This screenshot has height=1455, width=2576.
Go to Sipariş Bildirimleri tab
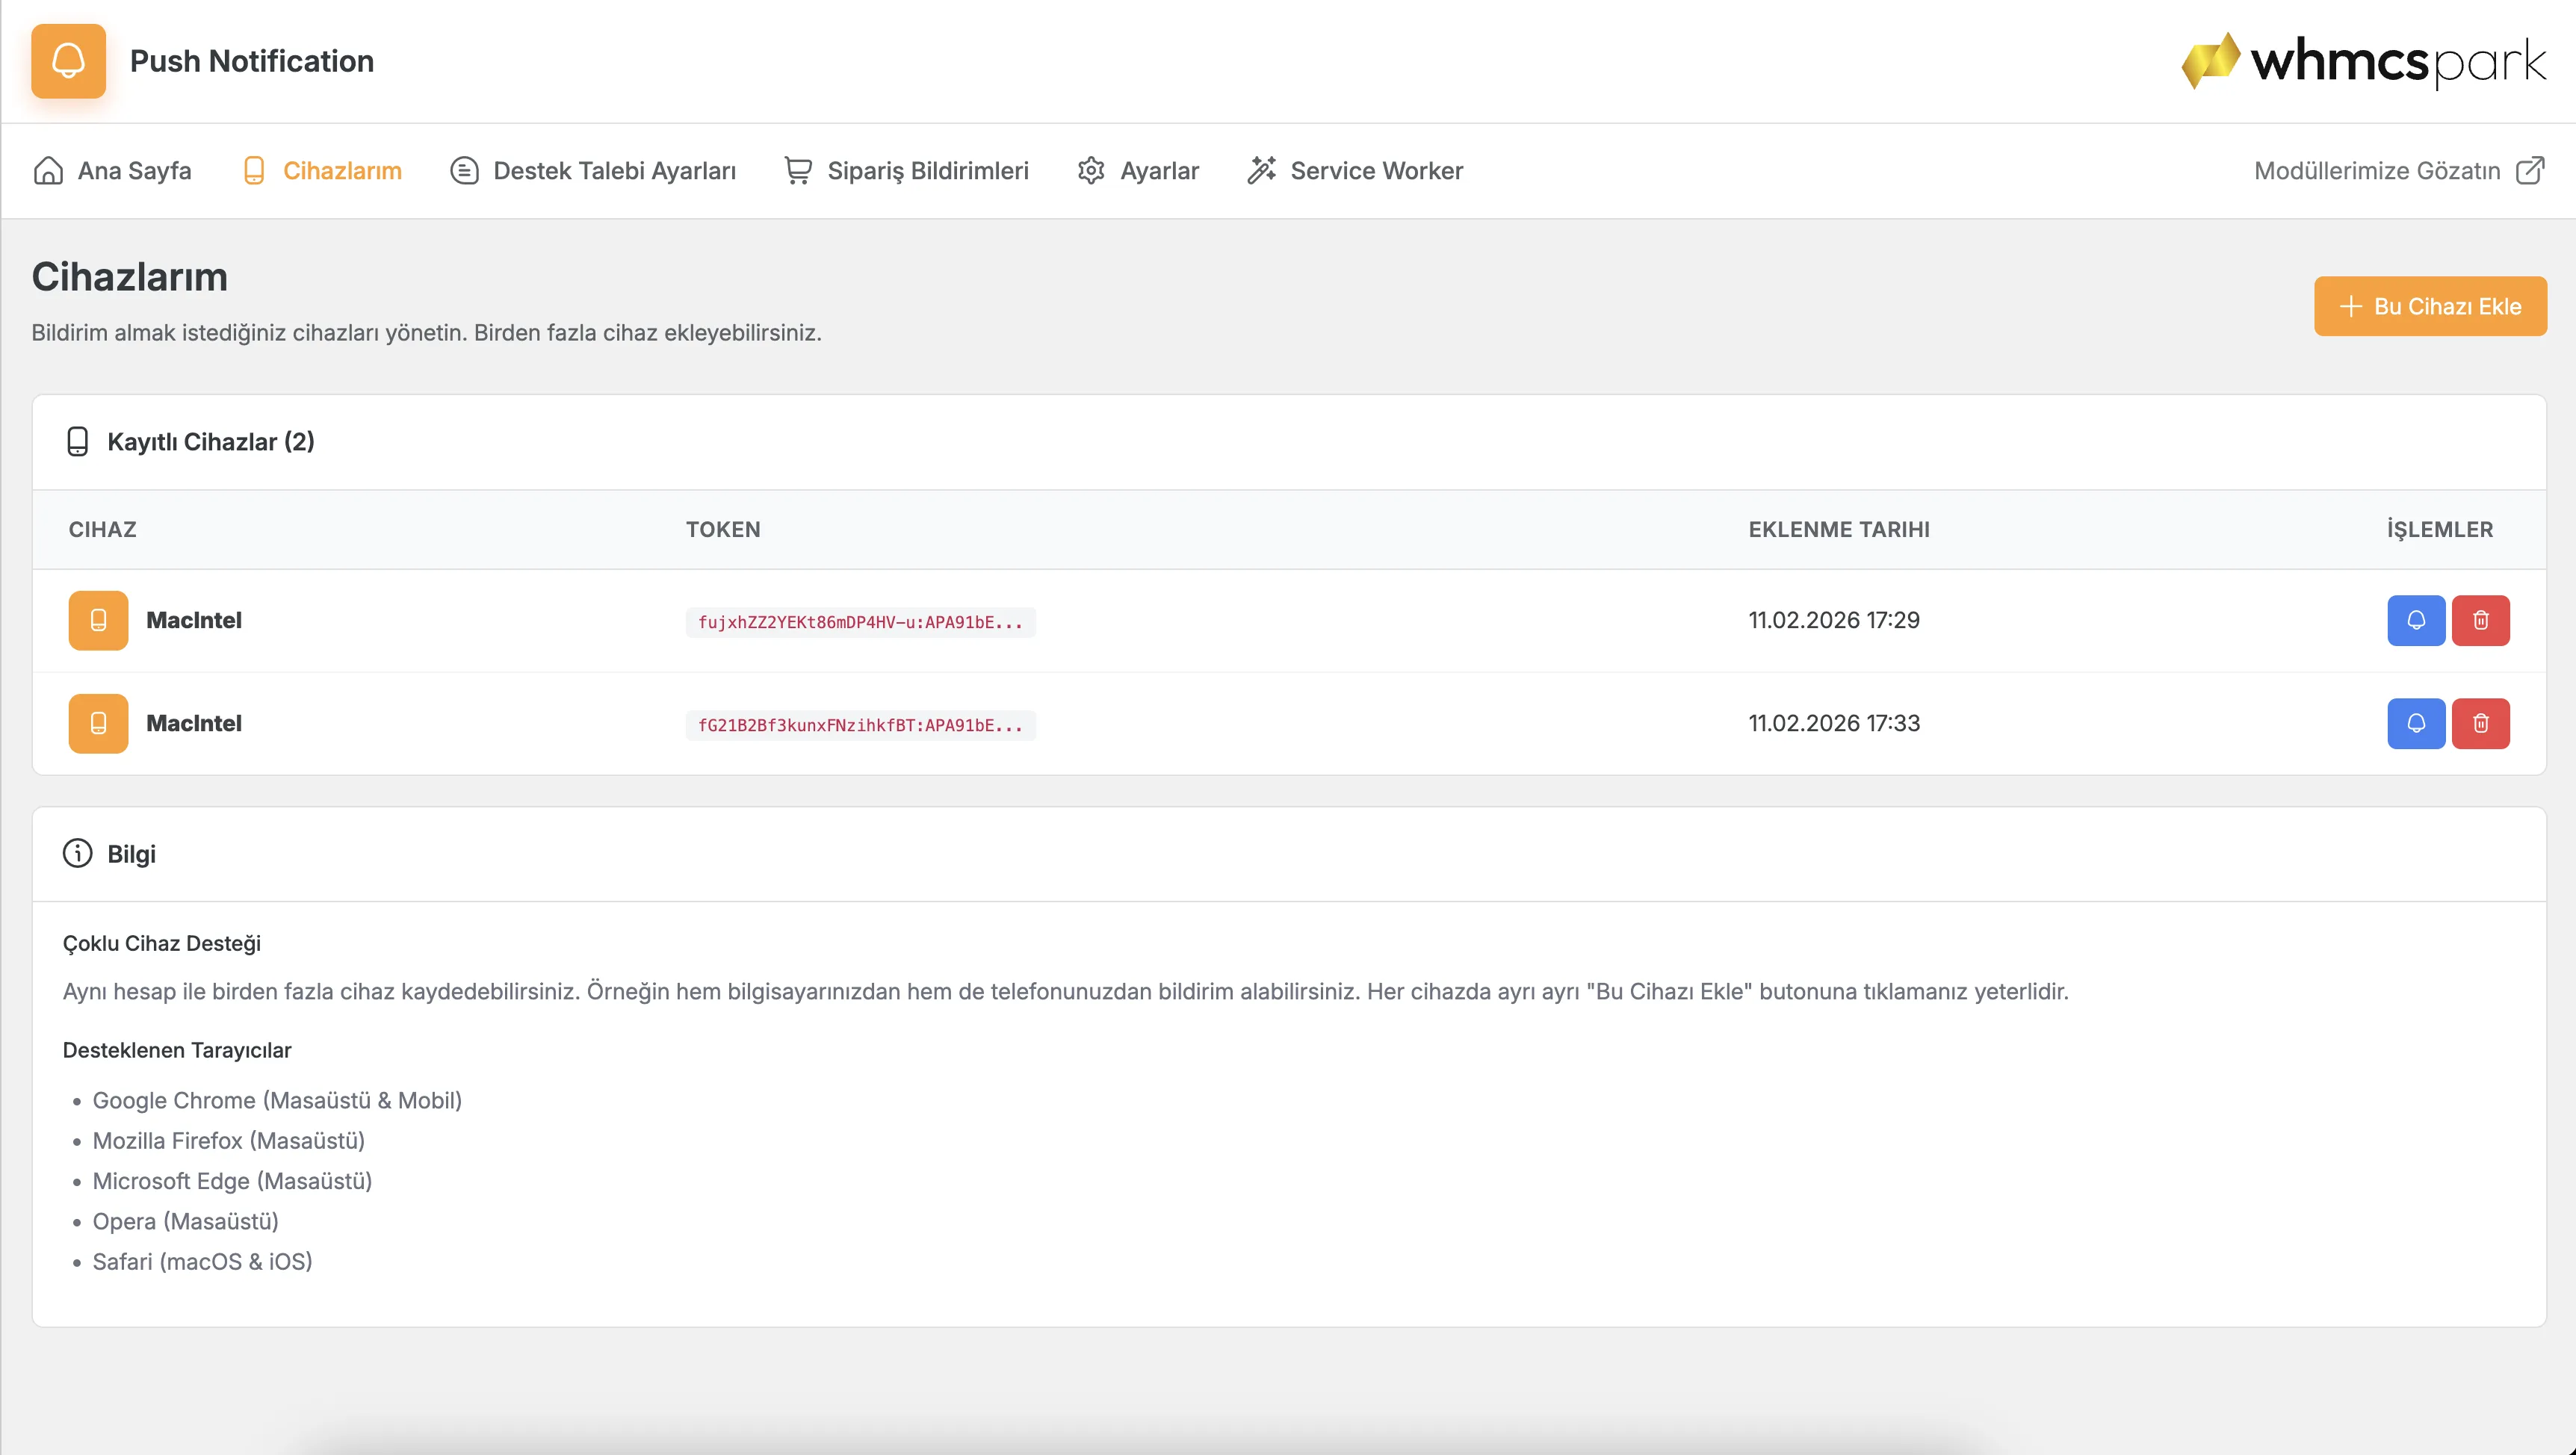pos(906,171)
